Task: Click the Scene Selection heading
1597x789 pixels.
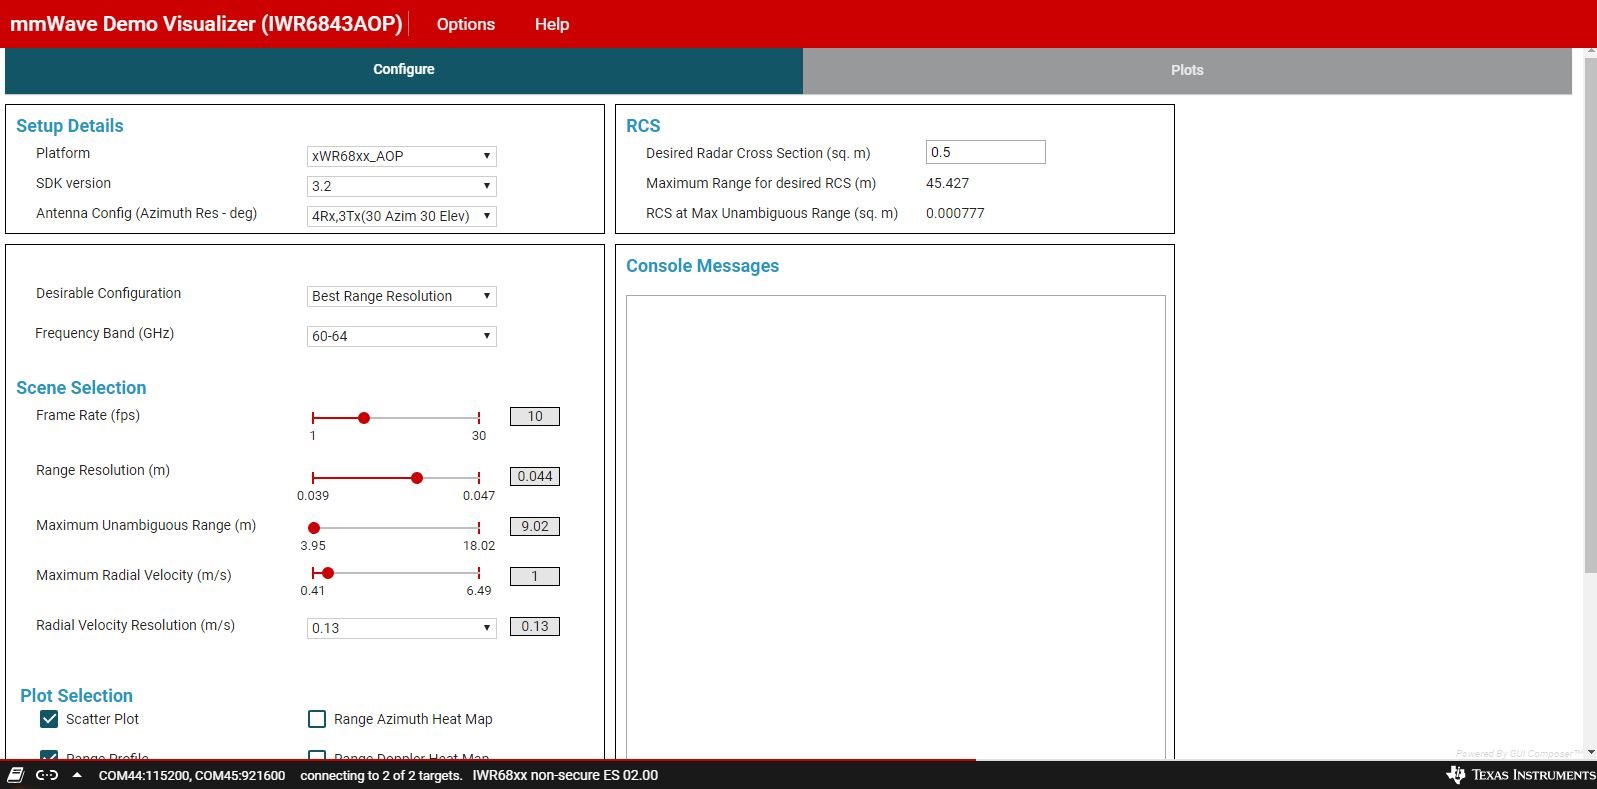Action: pos(81,388)
